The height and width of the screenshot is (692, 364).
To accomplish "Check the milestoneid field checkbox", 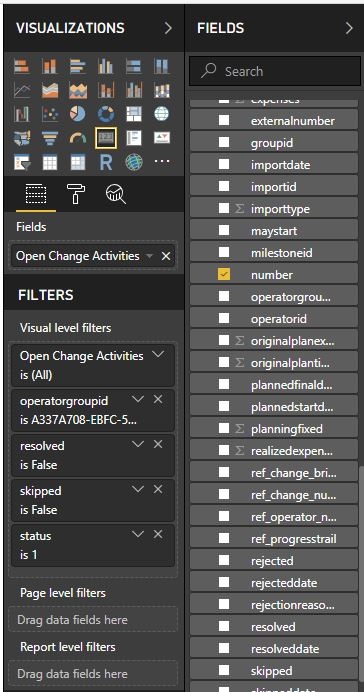I will click(x=224, y=252).
